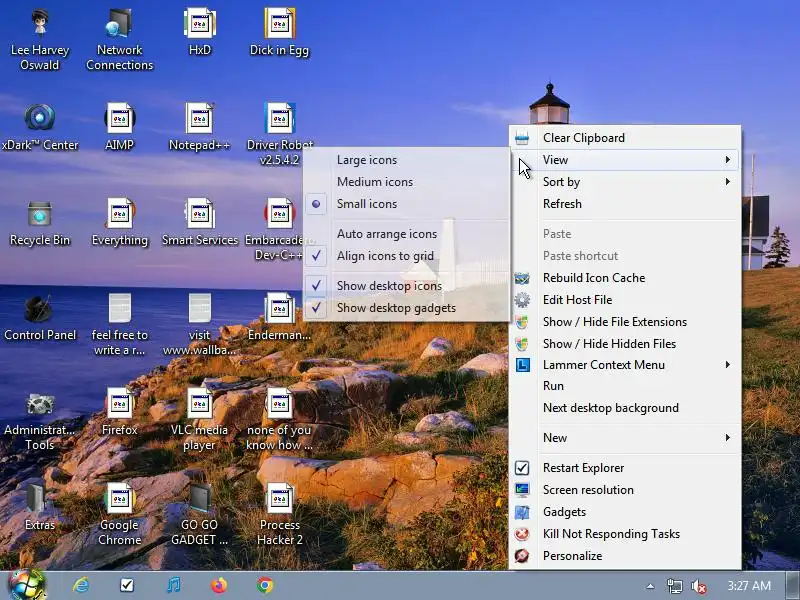Image resolution: width=800 pixels, height=600 pixels.
Task: Enable Auto arrange icons
Action: [x=407, y=234]
